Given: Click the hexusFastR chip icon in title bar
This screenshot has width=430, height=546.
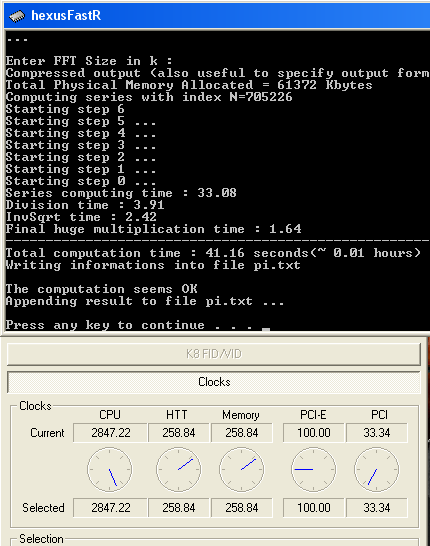Looking at the screenshot, I should pos(17,16).
